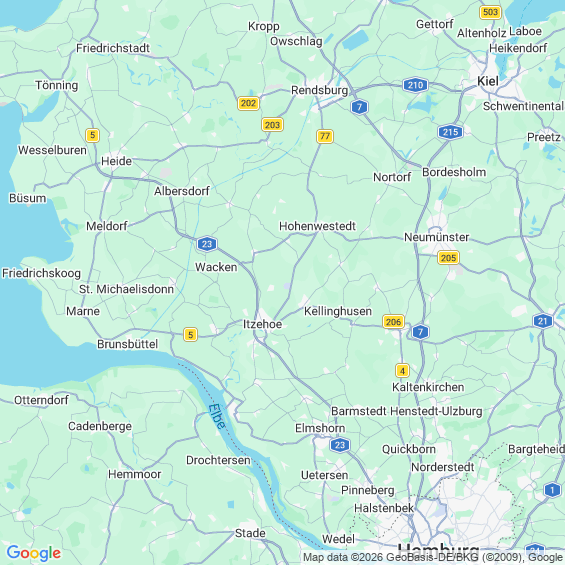Click the yellow 4 shield near Kaltenkirchen
565x565 pixels.
coord(402,370)
